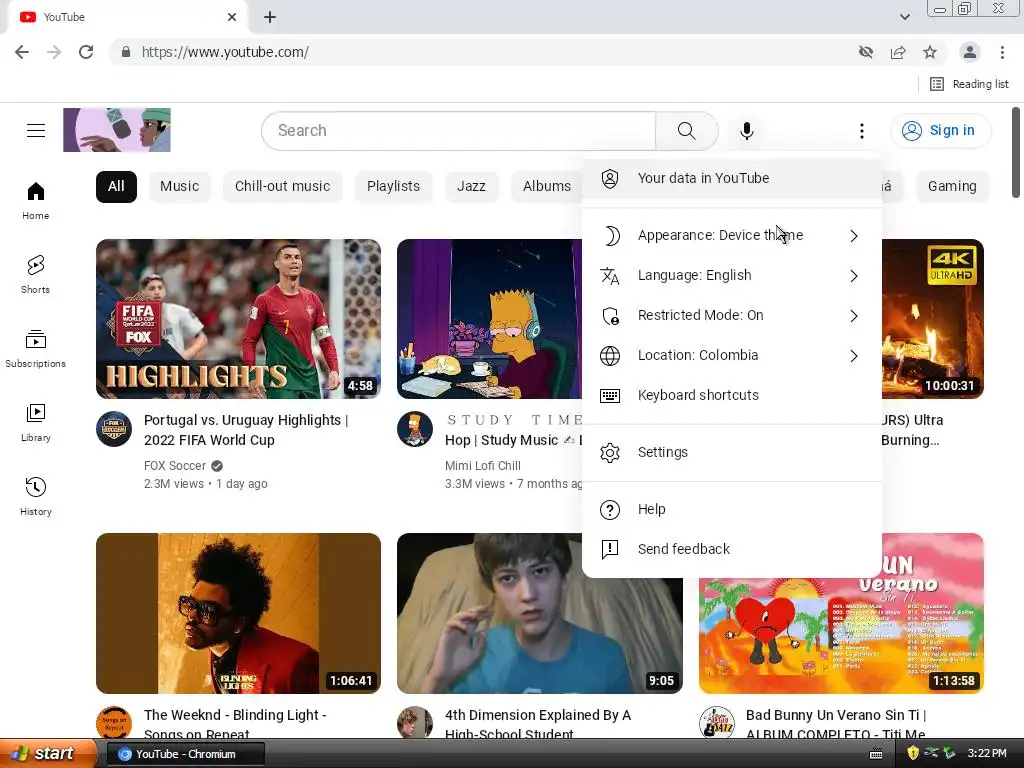Expand chevron beside Appearance

pos(854,236)
